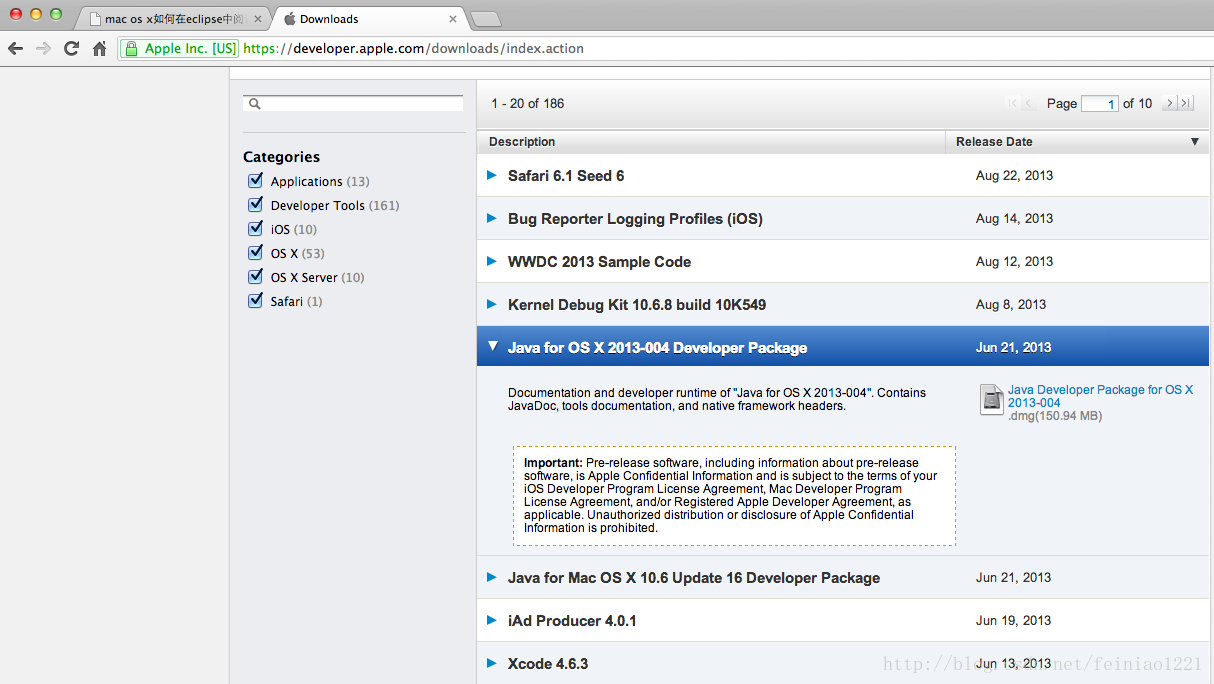This screenshot has width=1214, height=684.
Task: Open a new browser tab
Action: coord(485,19)
